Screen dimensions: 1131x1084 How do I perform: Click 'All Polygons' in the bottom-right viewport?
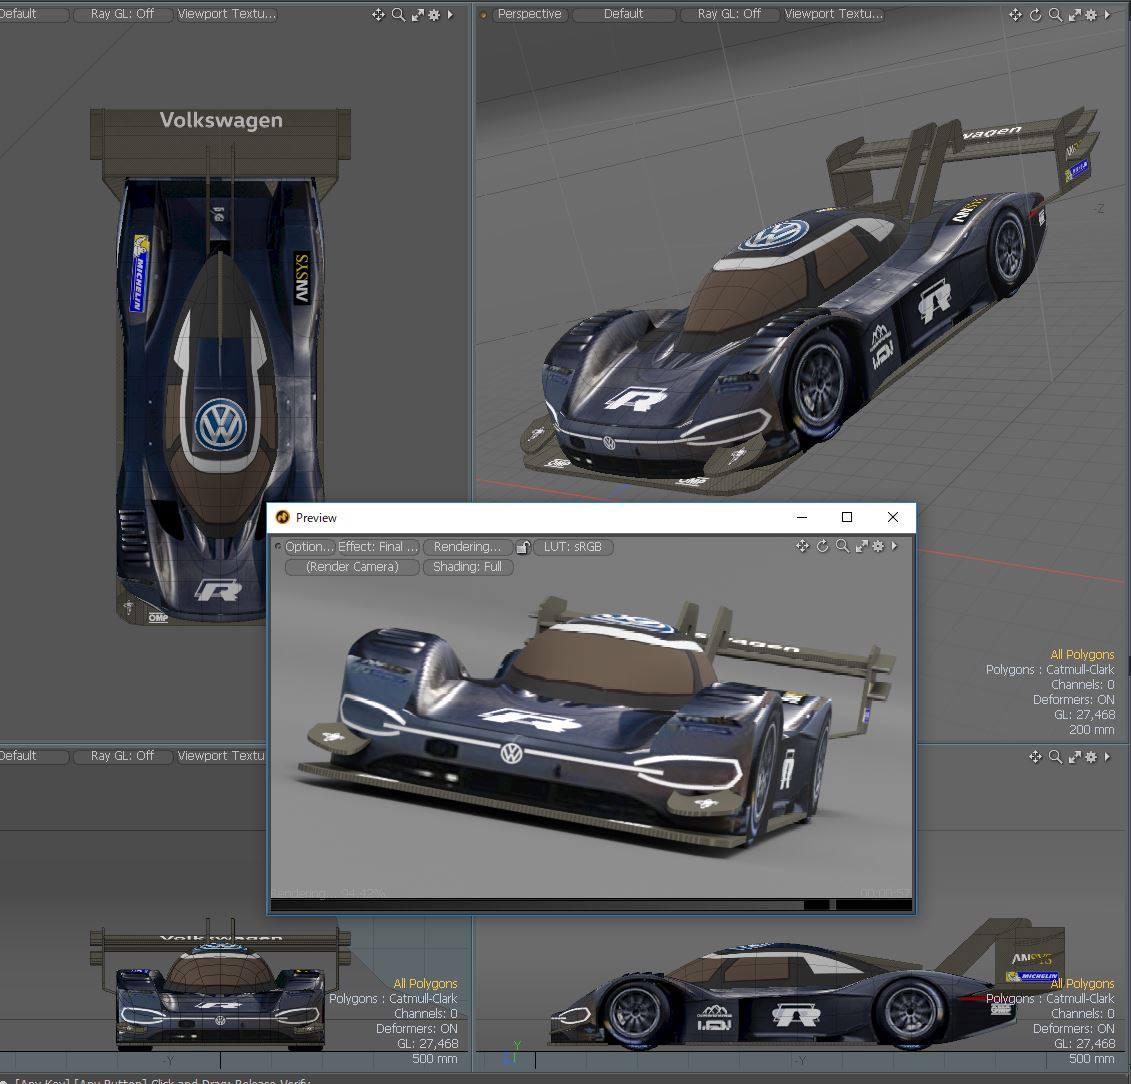(1082, 984)
